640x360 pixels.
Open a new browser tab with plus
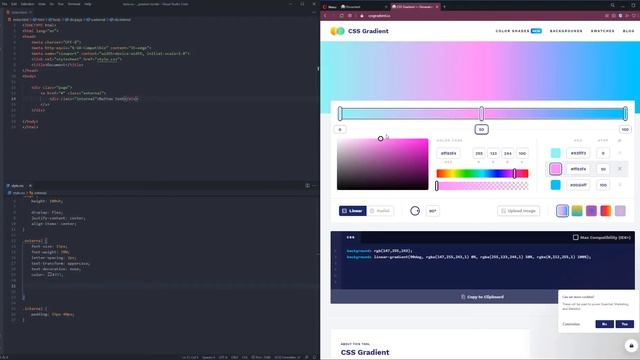click(444, 7)
